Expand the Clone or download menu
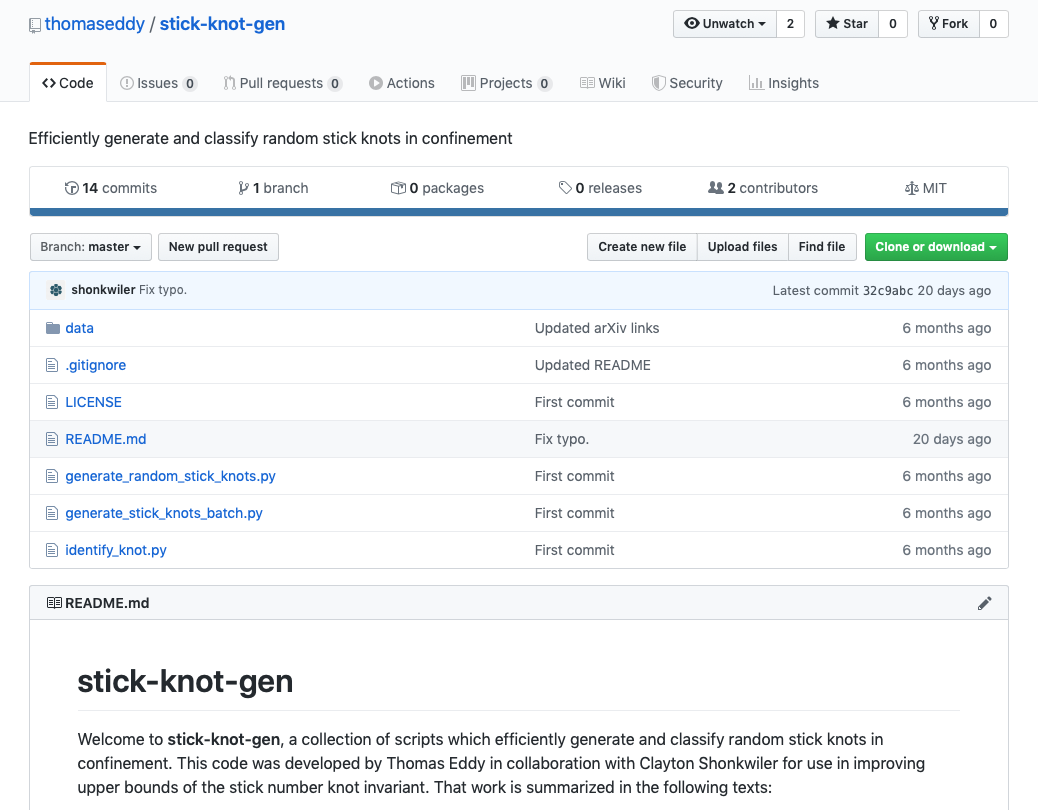This screenshot has height=810, width=1038. (x=936, y=247)
